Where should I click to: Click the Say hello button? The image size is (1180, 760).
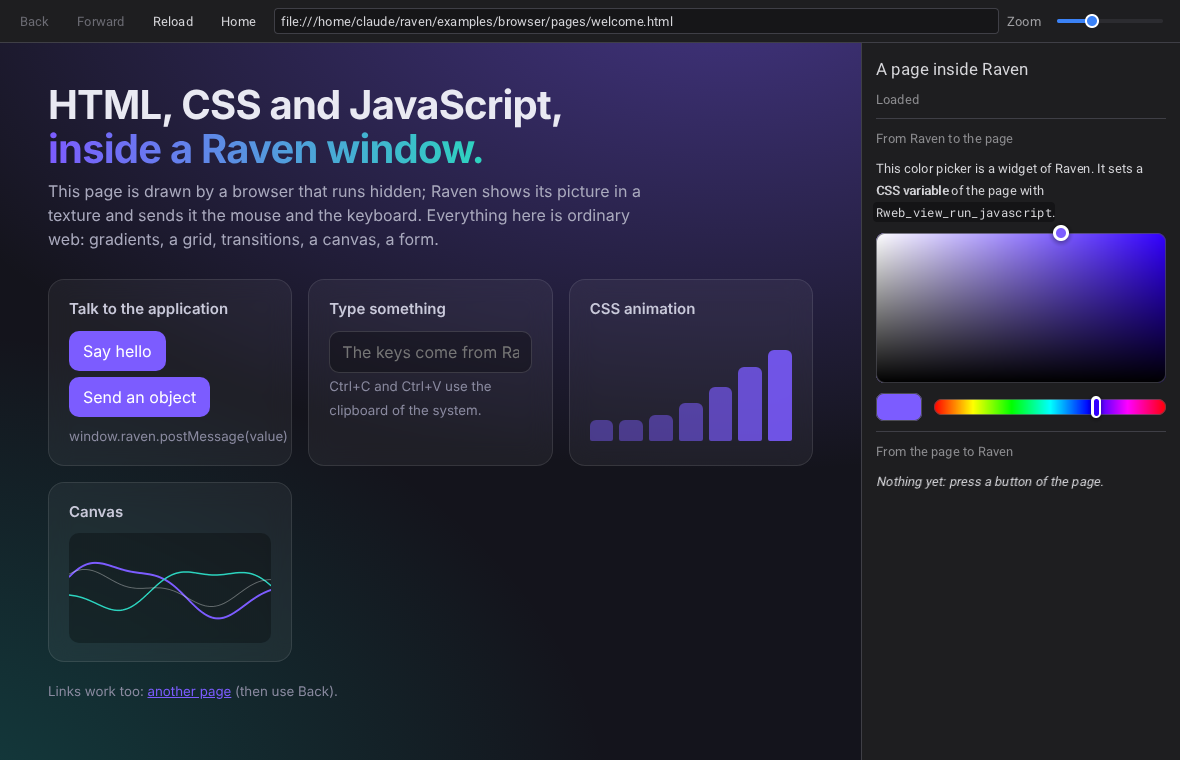(117, 351)
